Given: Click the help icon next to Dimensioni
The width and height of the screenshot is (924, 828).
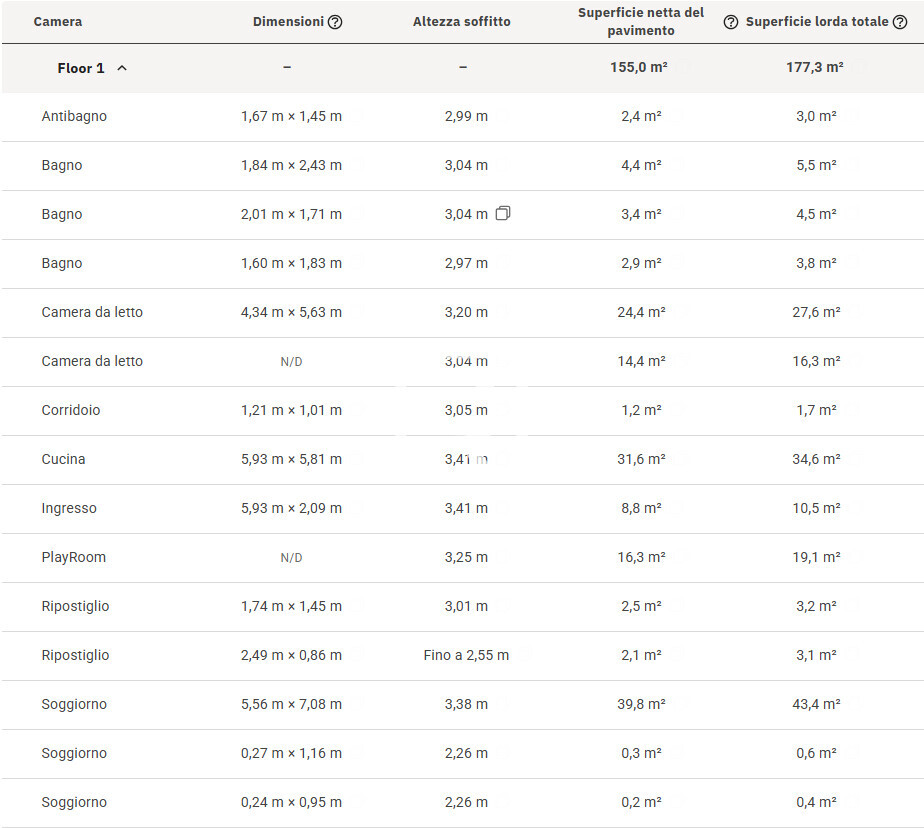Looking at the screenshot, I should 335,22.
